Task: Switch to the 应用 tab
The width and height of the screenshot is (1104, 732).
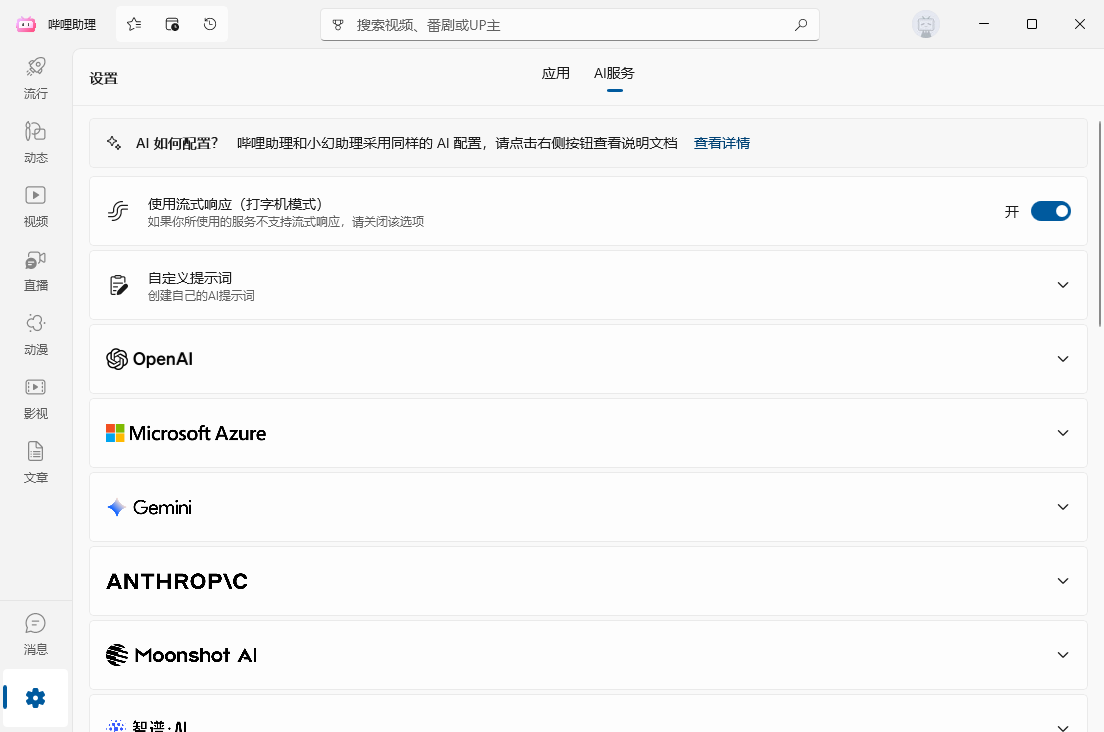Action: click(x=556, y=73)
